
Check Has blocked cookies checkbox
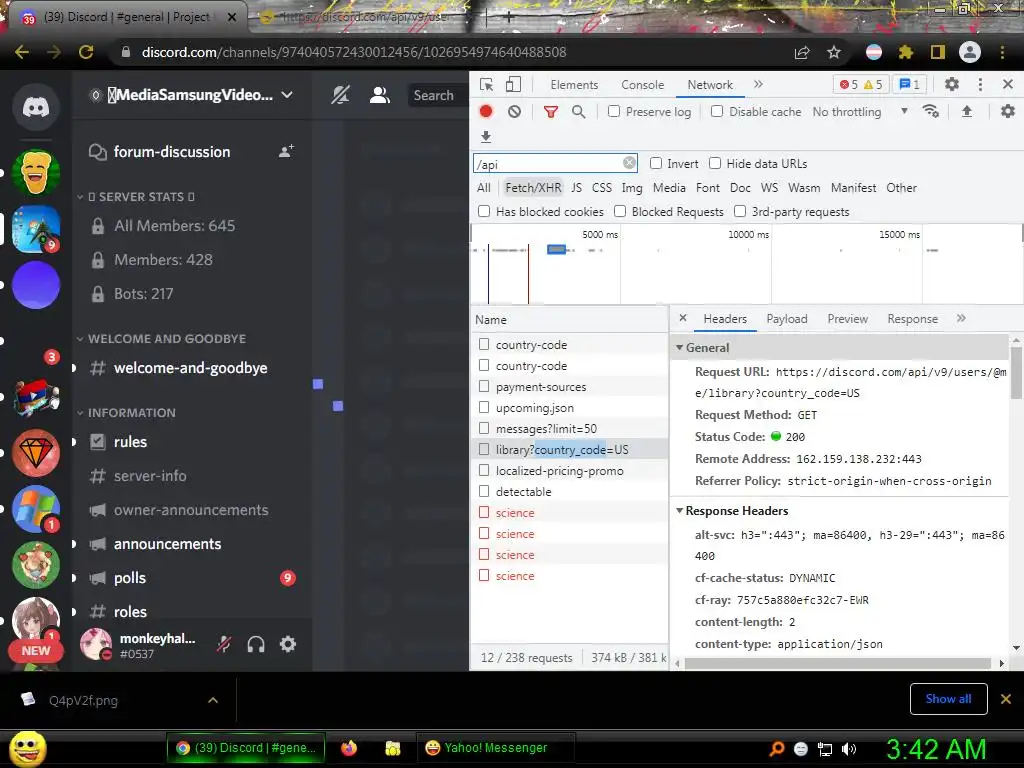click(484, 211)
